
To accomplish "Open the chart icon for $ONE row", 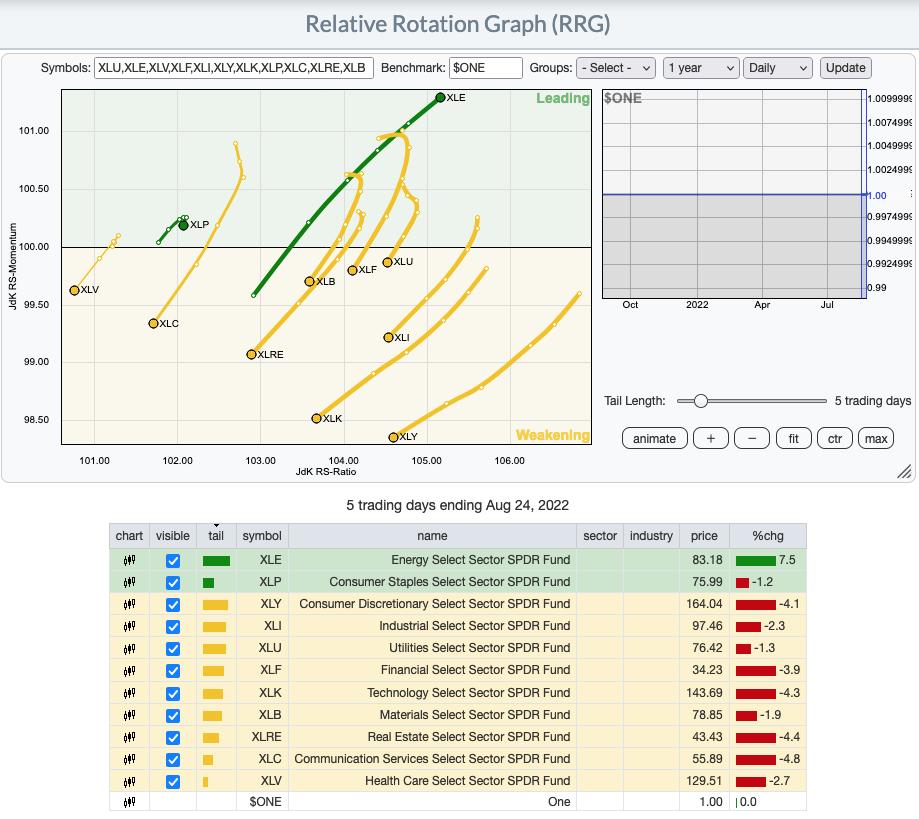I will click(x=130, y=802).
